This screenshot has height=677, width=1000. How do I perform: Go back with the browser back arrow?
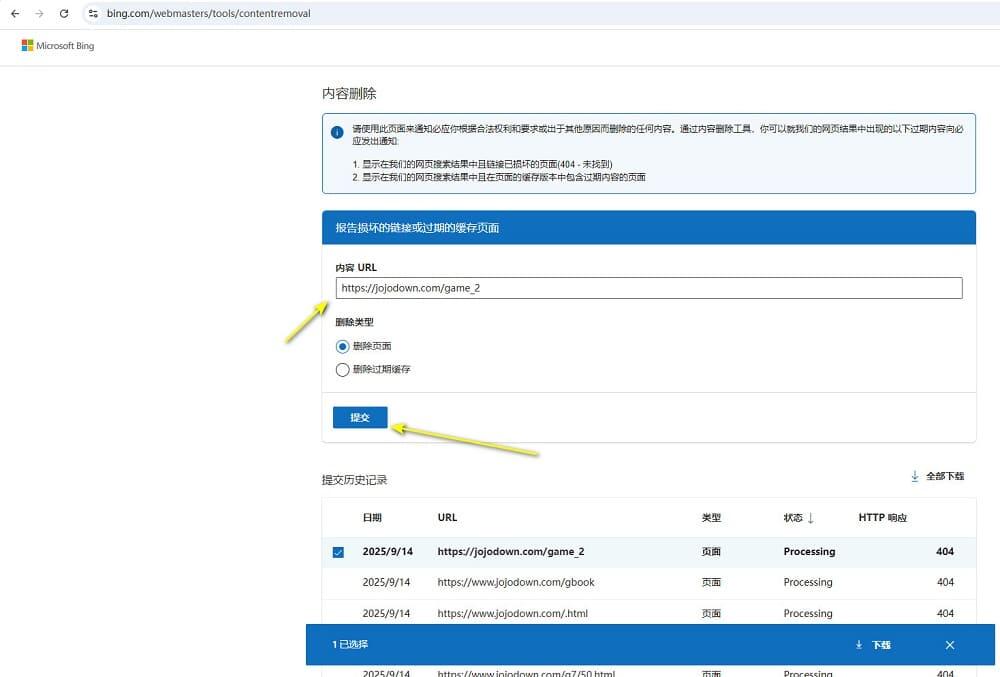[x=15, y=13]
